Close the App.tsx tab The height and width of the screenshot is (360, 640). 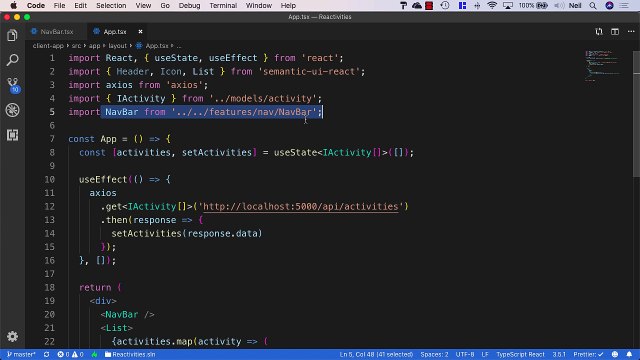pos(140,31)
